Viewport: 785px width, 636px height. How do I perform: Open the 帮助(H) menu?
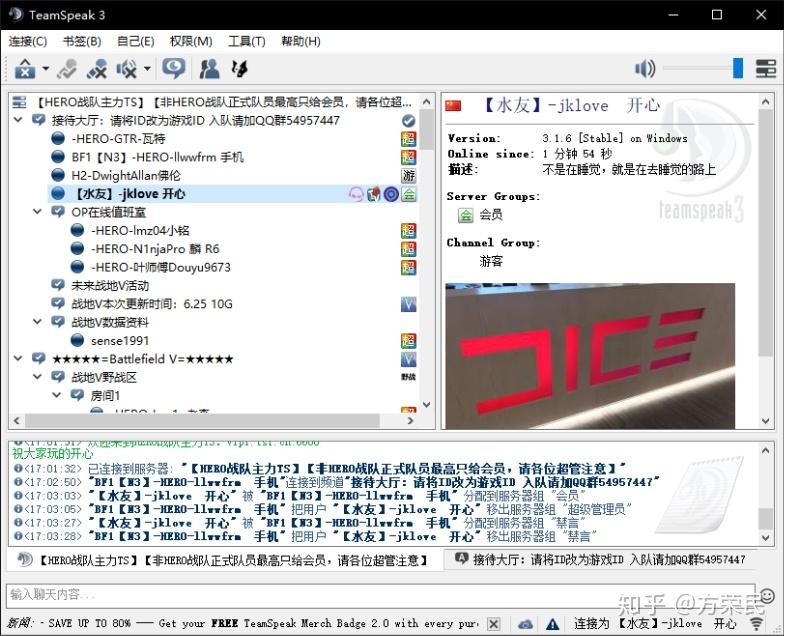(x=300, y=41)
